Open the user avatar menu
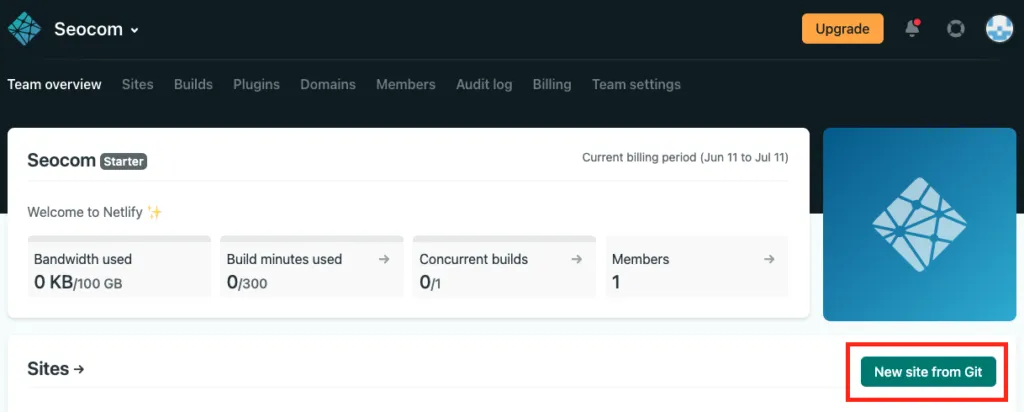The image size is (1024, 412). click(x=999, y=29)
